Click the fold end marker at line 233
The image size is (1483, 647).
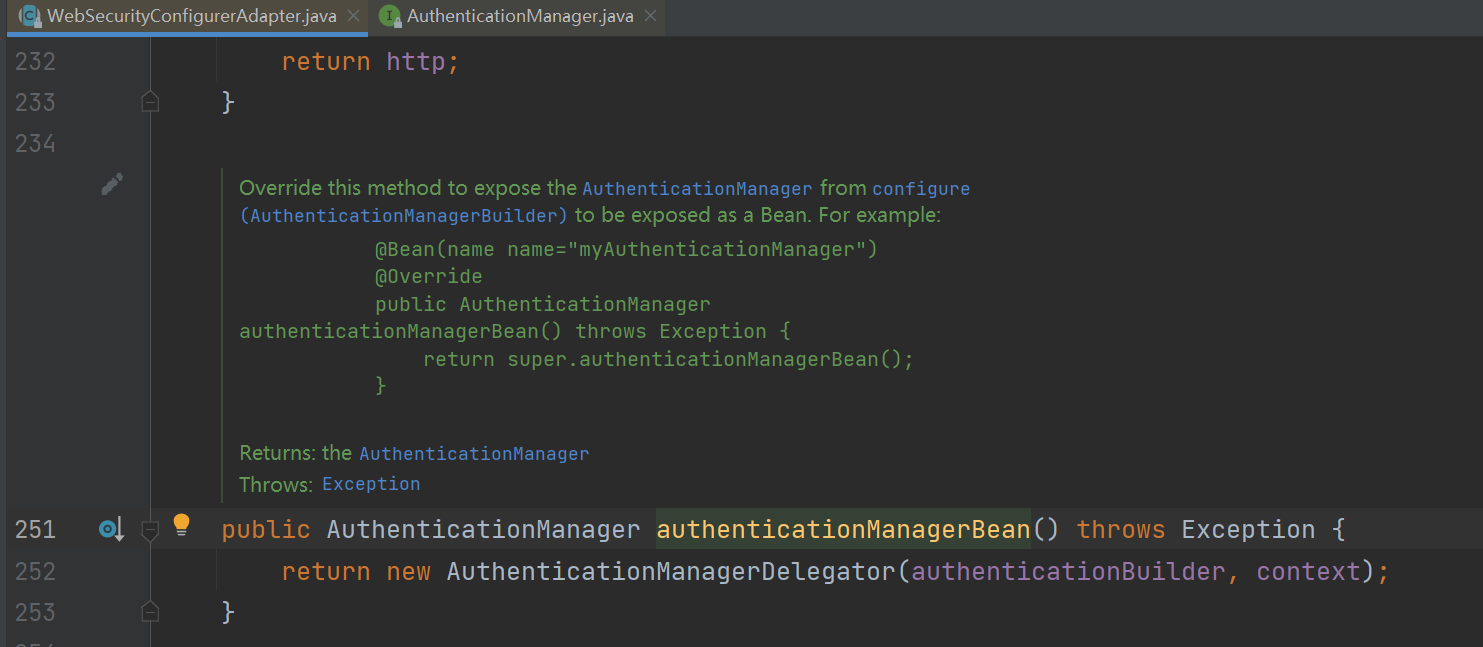click(150, 102)
